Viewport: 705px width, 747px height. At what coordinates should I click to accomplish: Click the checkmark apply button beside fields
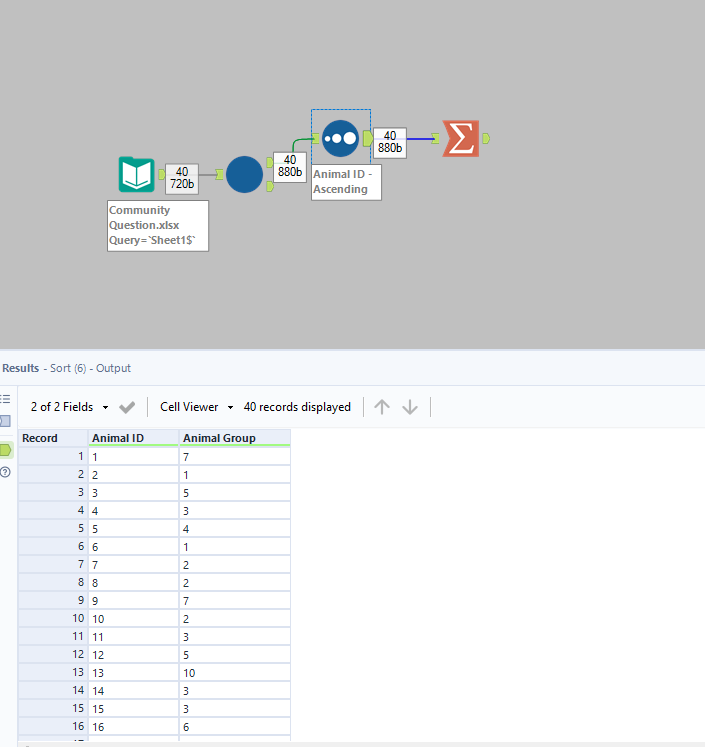127,407
